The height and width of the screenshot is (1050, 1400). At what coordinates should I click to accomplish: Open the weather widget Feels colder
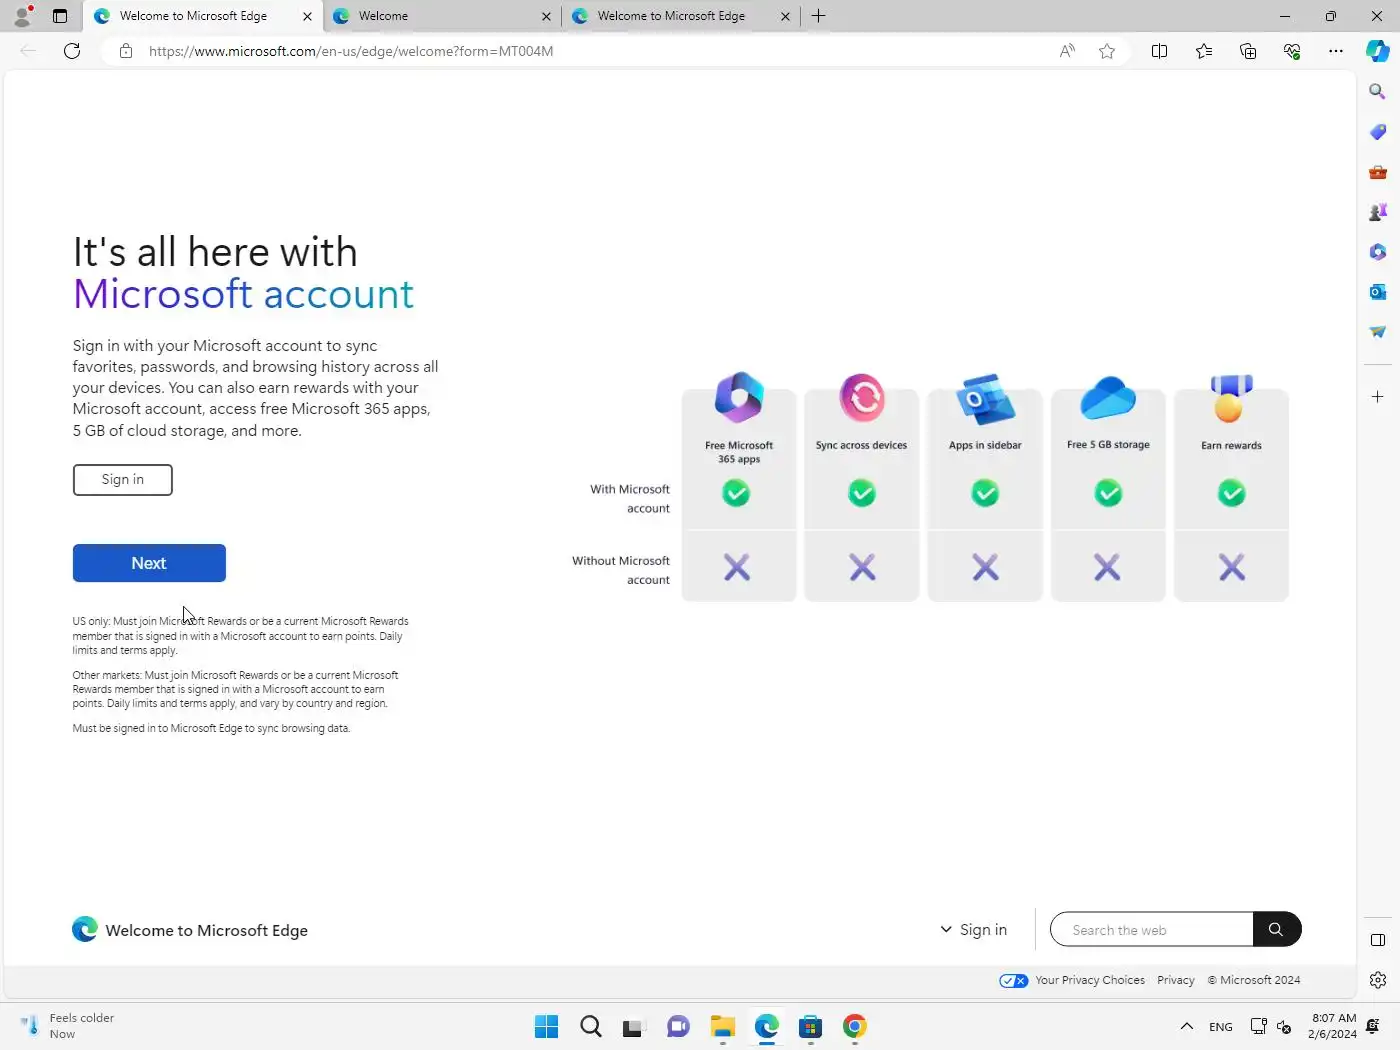pyautogui.click(x=68, y=1026)
